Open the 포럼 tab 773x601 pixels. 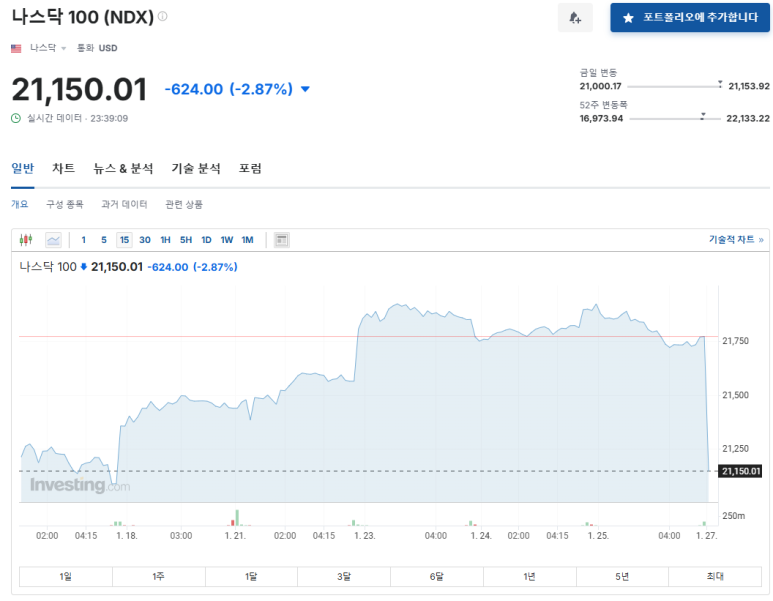pos(250,169)
